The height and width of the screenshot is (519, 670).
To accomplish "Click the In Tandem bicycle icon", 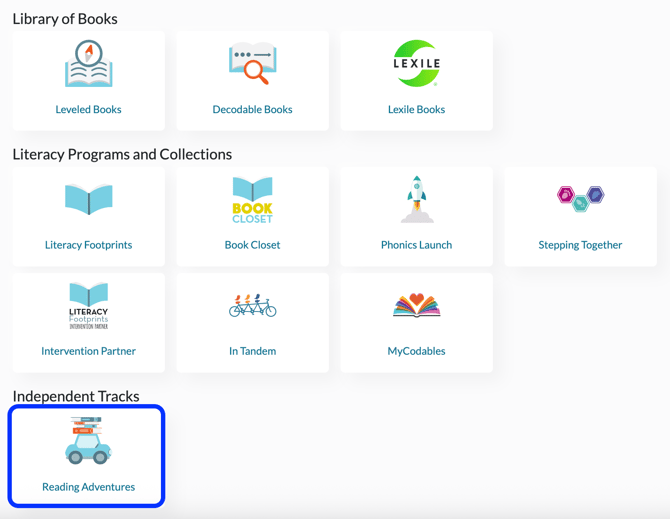I will point(253,305).
